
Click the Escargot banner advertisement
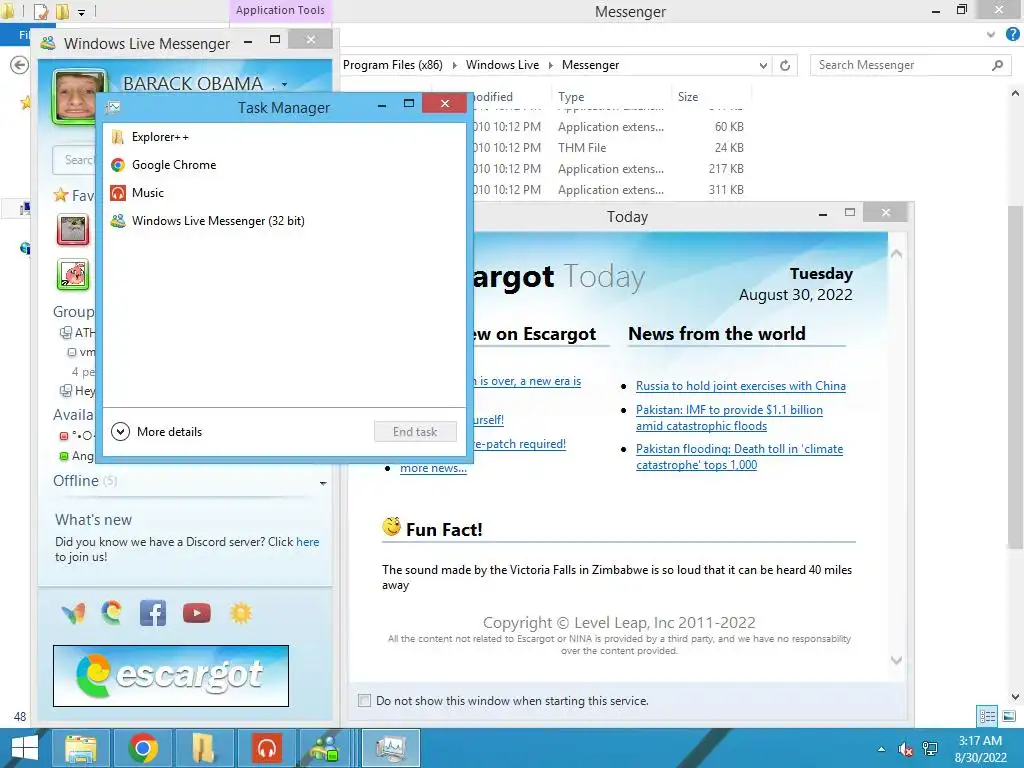[x=170, y=676]
